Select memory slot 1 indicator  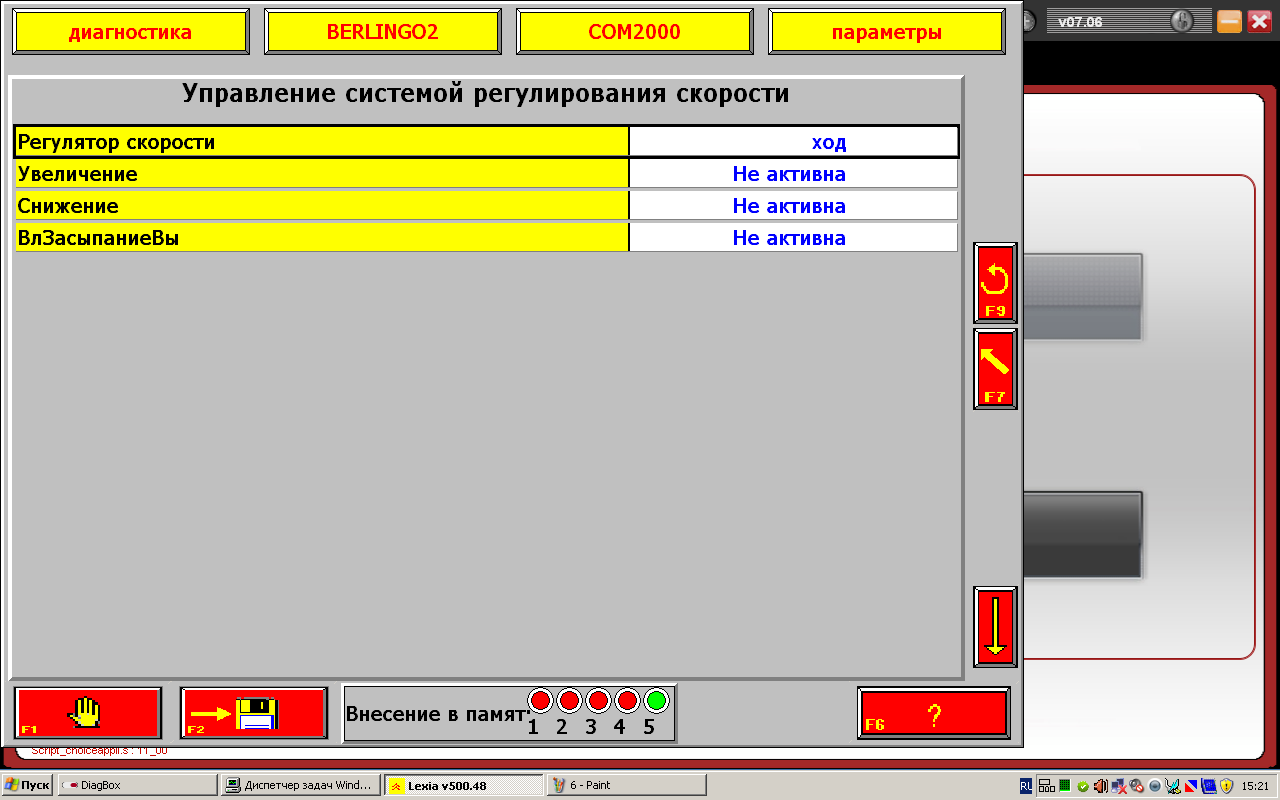[540, 701]
